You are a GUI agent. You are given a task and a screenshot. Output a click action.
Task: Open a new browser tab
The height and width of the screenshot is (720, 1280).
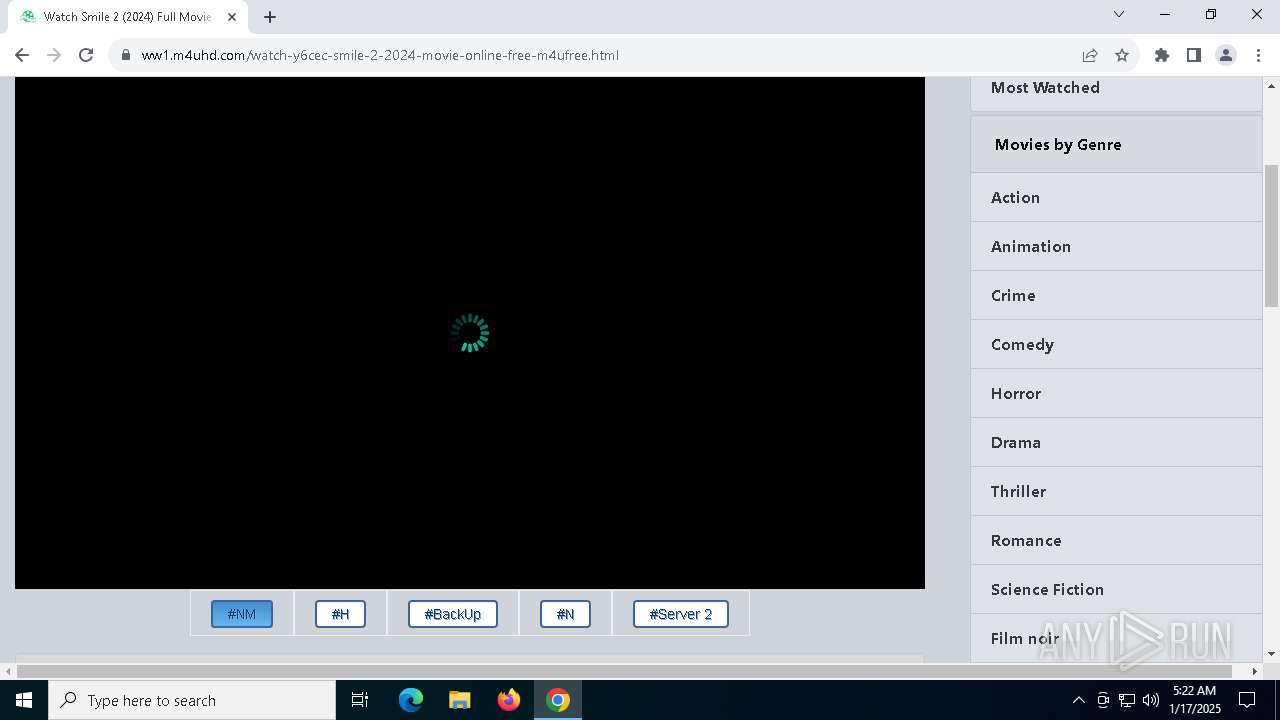pos(270,17)
